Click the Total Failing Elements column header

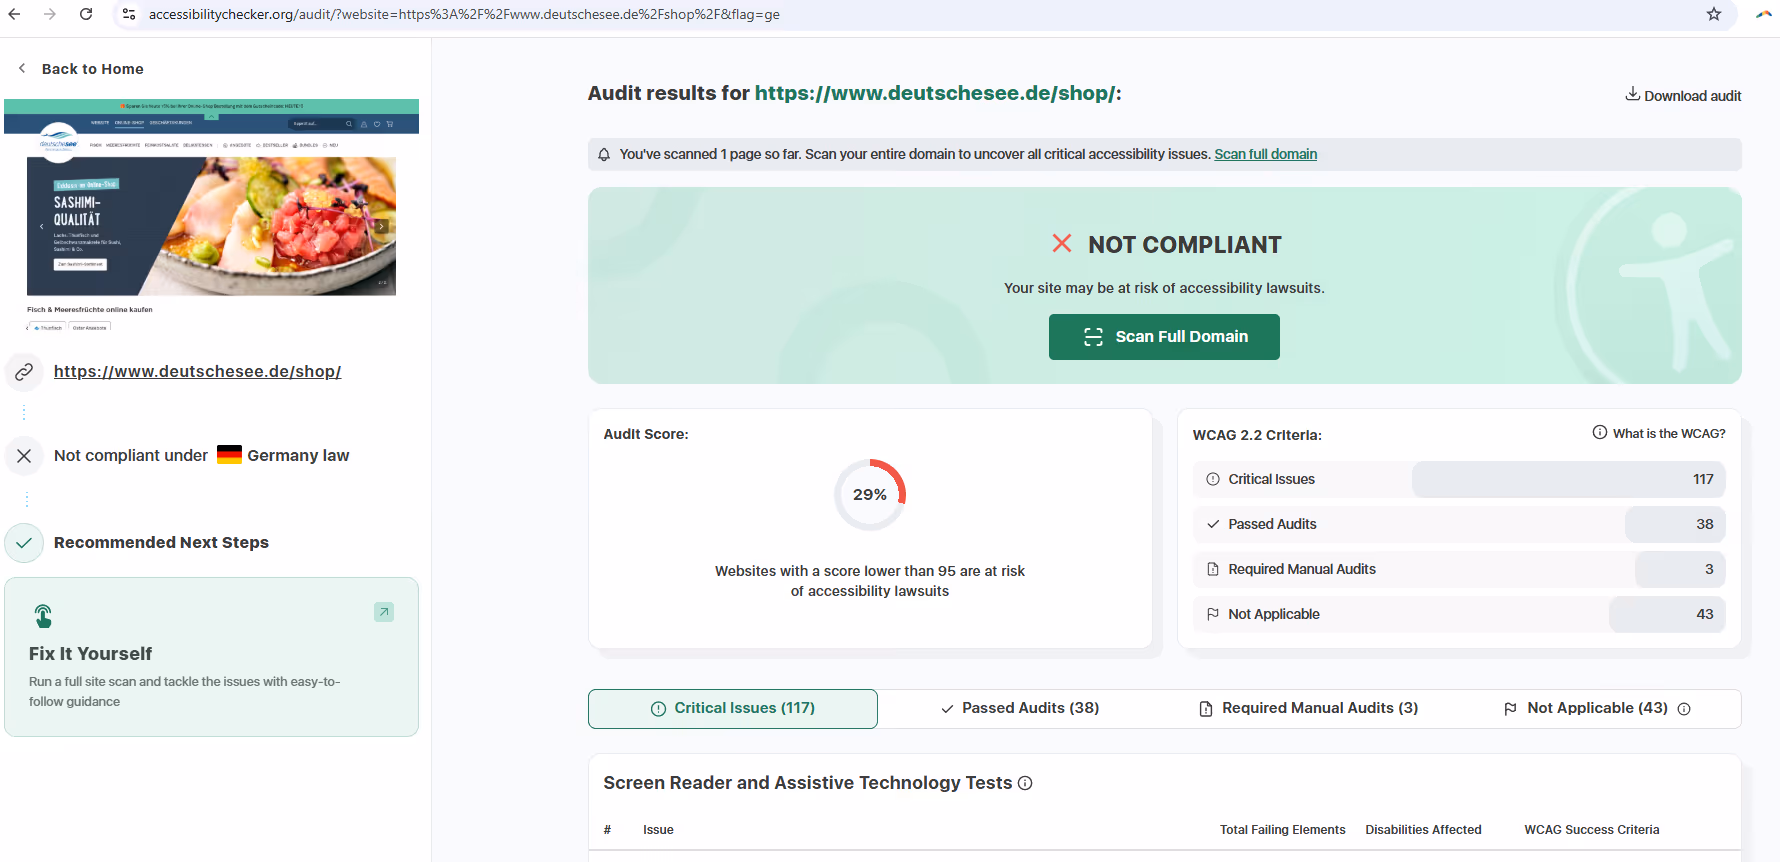pos(1282,829)
